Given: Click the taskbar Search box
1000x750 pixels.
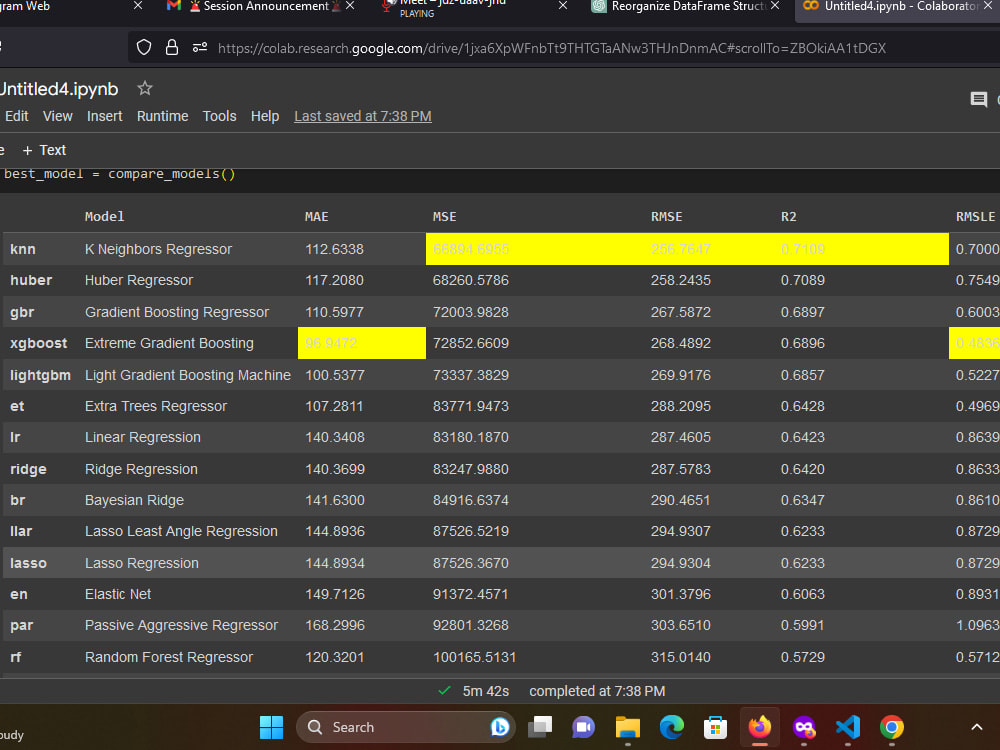Looking at the screenshot, I should pos(406,727).
